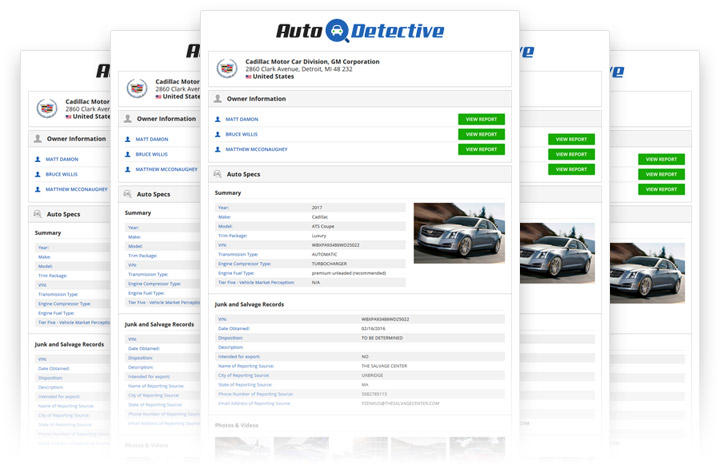Click Owner Information person icon in far-left report
This screenshot has width=720, height=464.
[38, 138]
